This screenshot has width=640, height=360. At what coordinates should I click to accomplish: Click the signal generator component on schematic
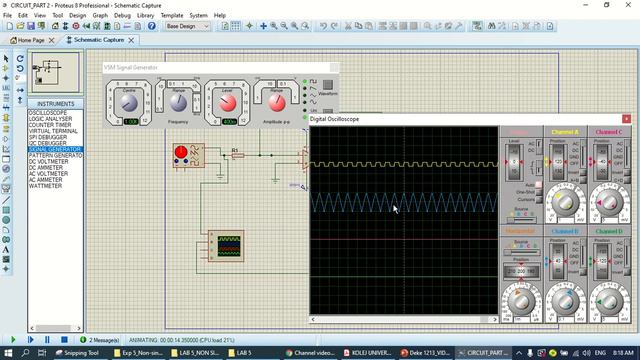(189, 156)
